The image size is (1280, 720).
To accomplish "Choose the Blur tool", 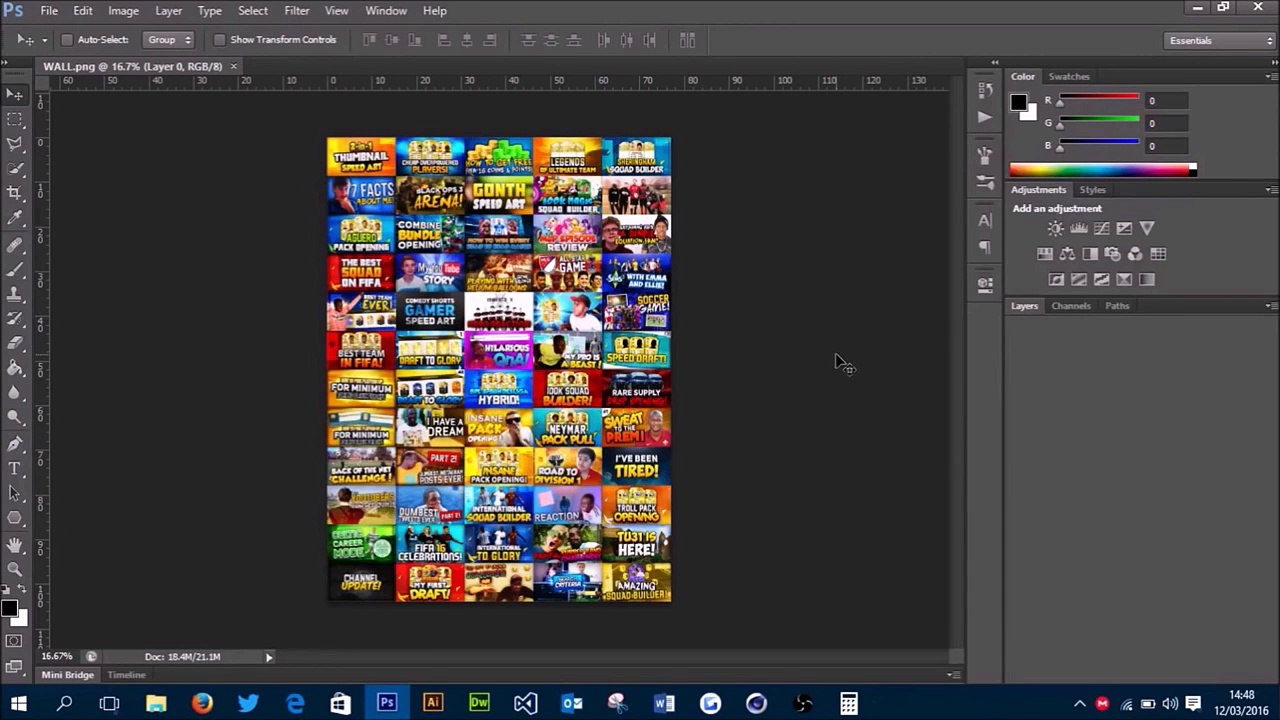I will [15, 394].
